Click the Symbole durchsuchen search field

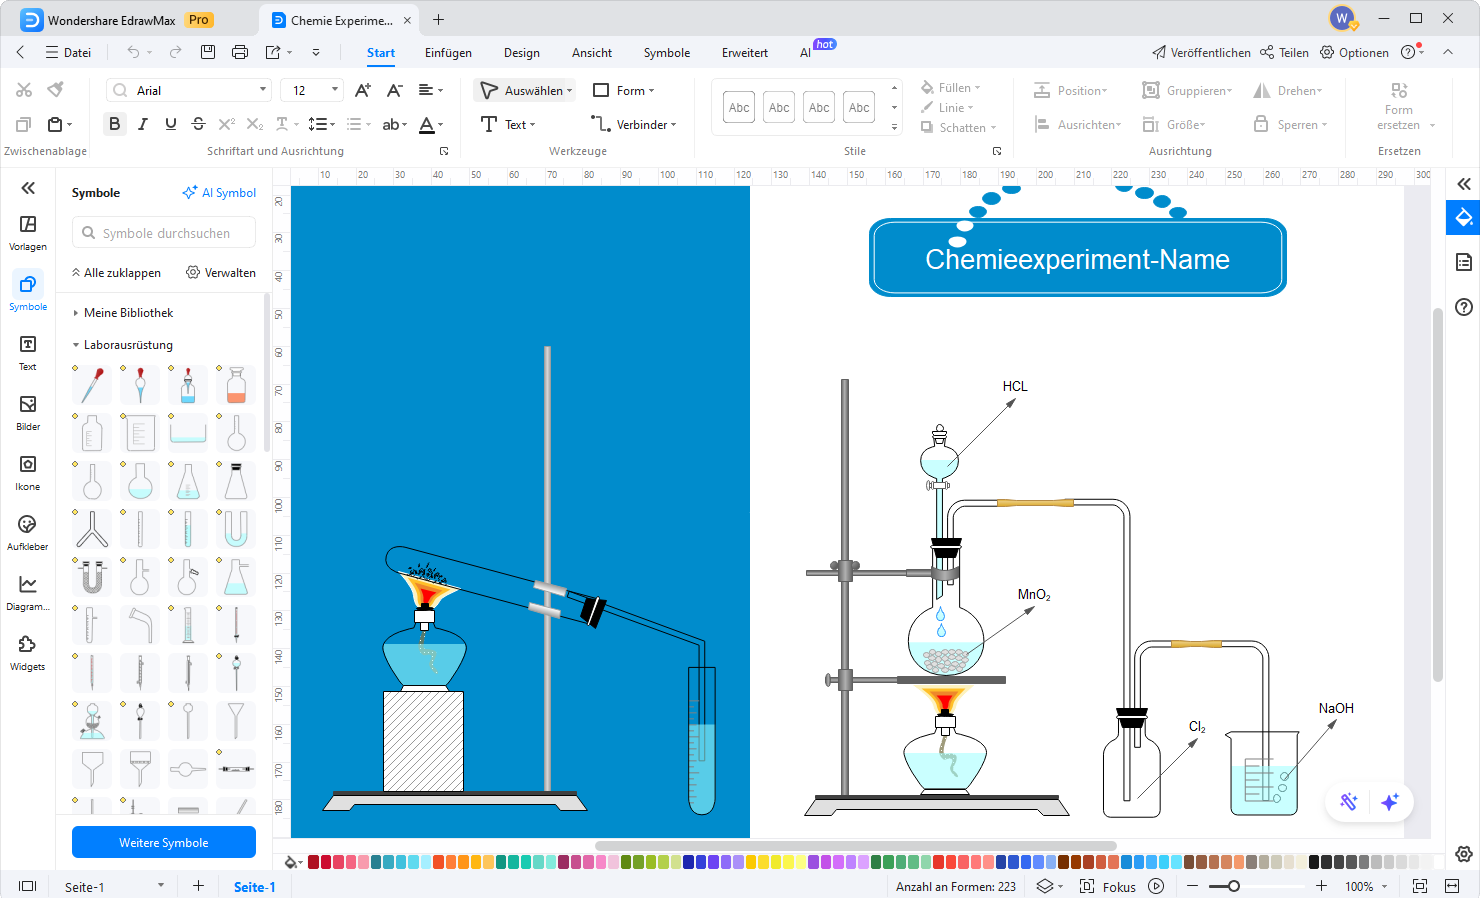coord(164,233)
